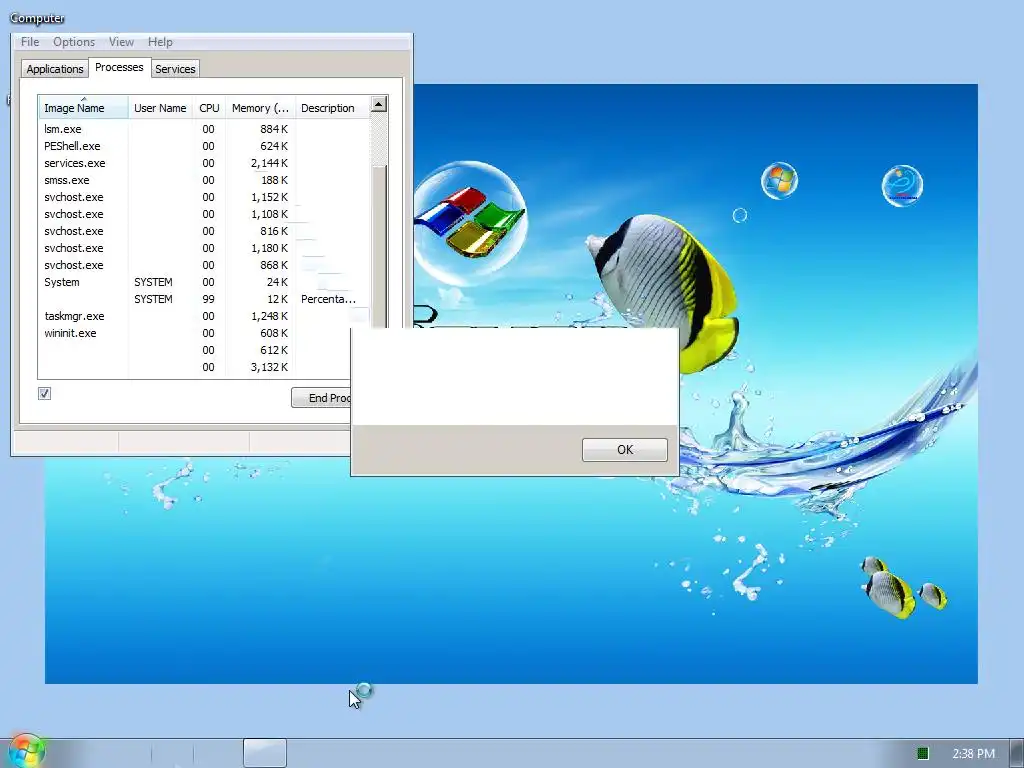Viewport: 1024px width, 768px height.
Task: Switch to the Services tab
Action: tap(175, 69)
